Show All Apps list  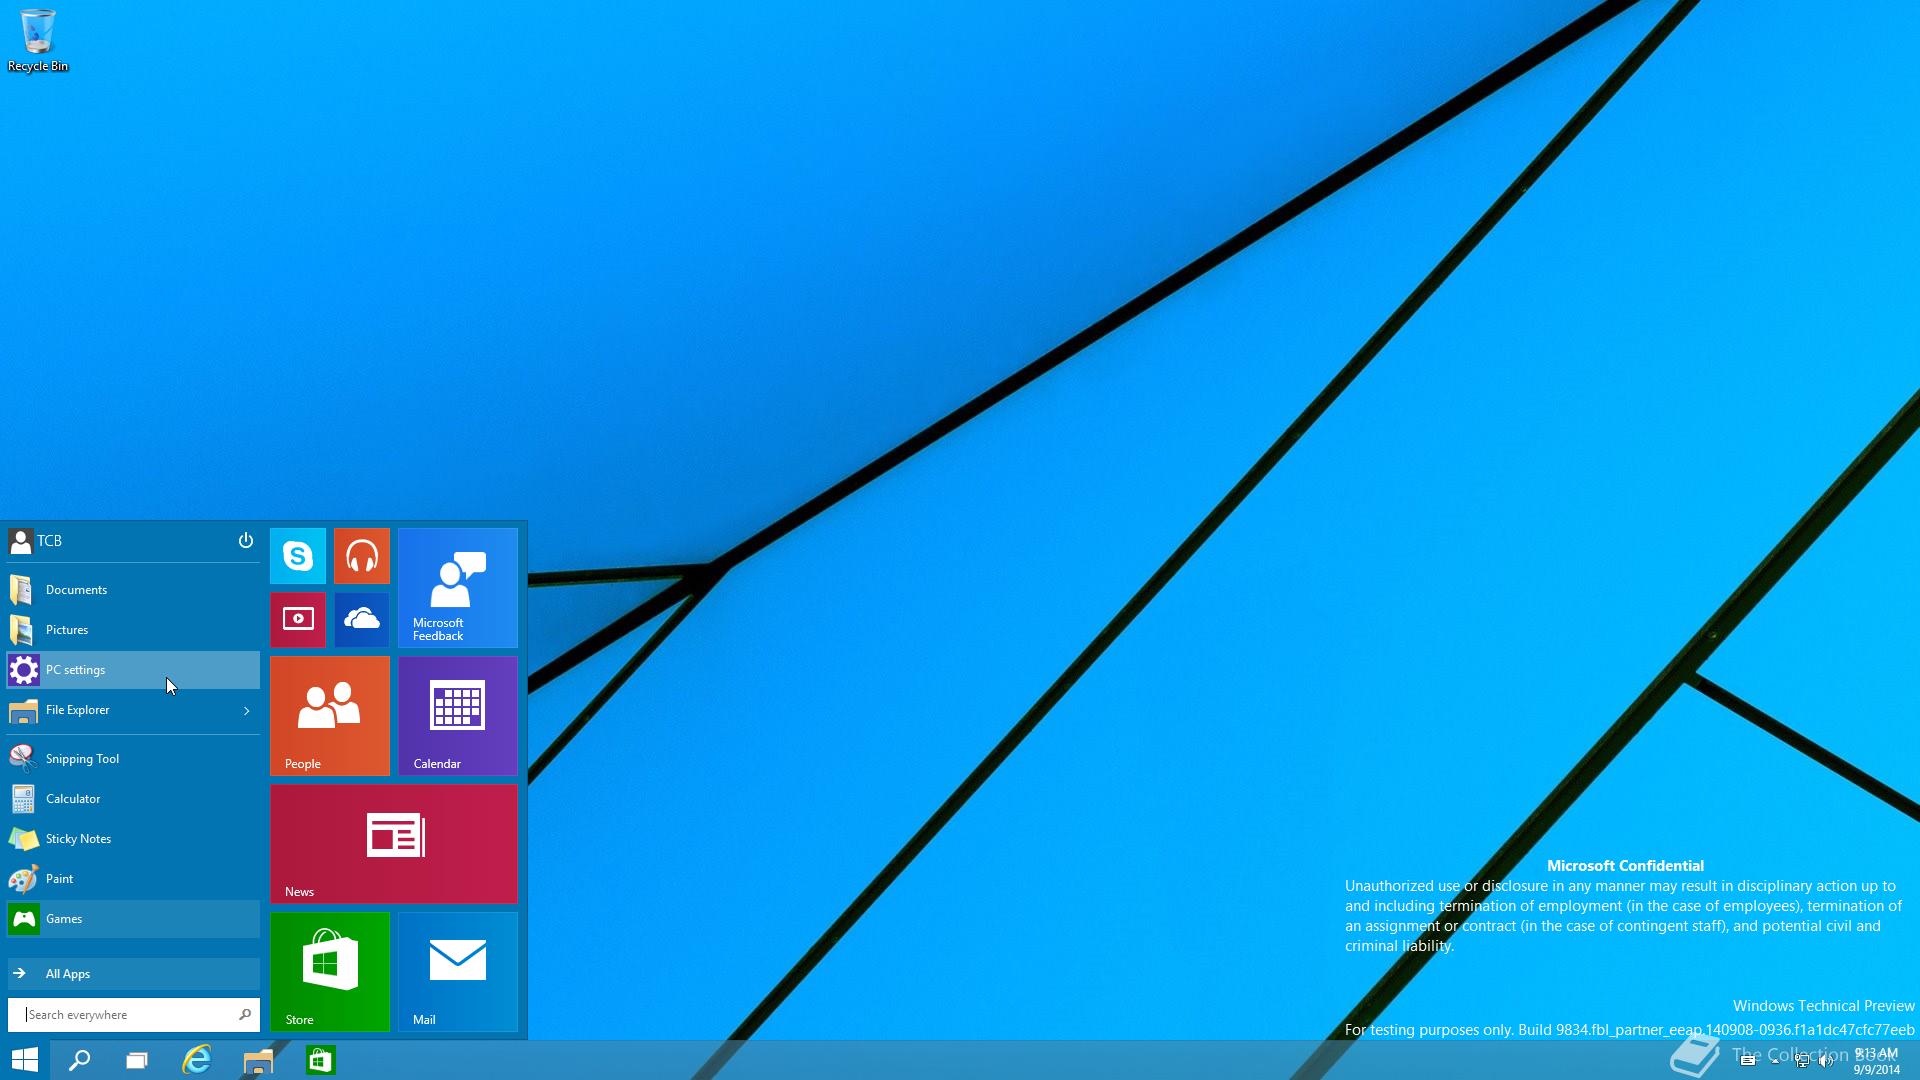133,974
